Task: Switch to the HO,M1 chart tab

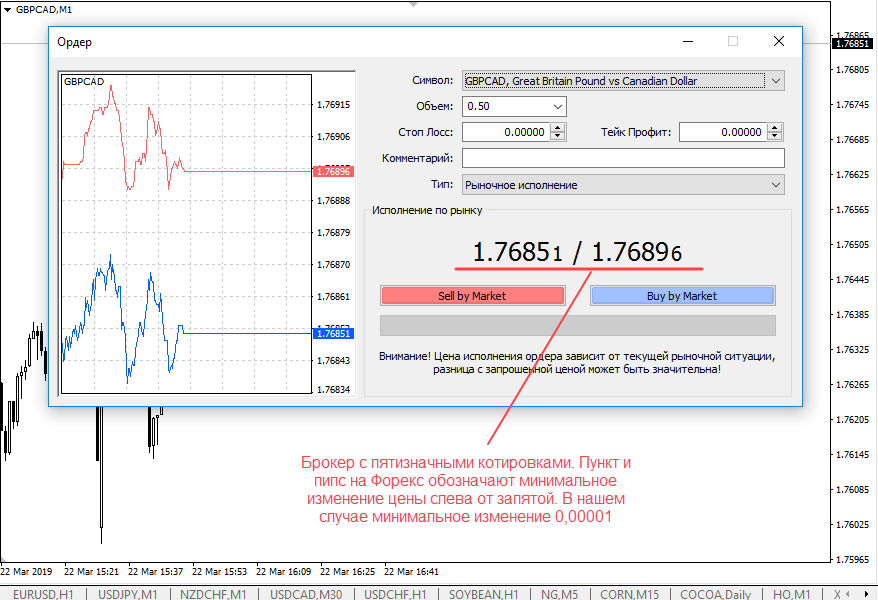Action: pos(792,594)
